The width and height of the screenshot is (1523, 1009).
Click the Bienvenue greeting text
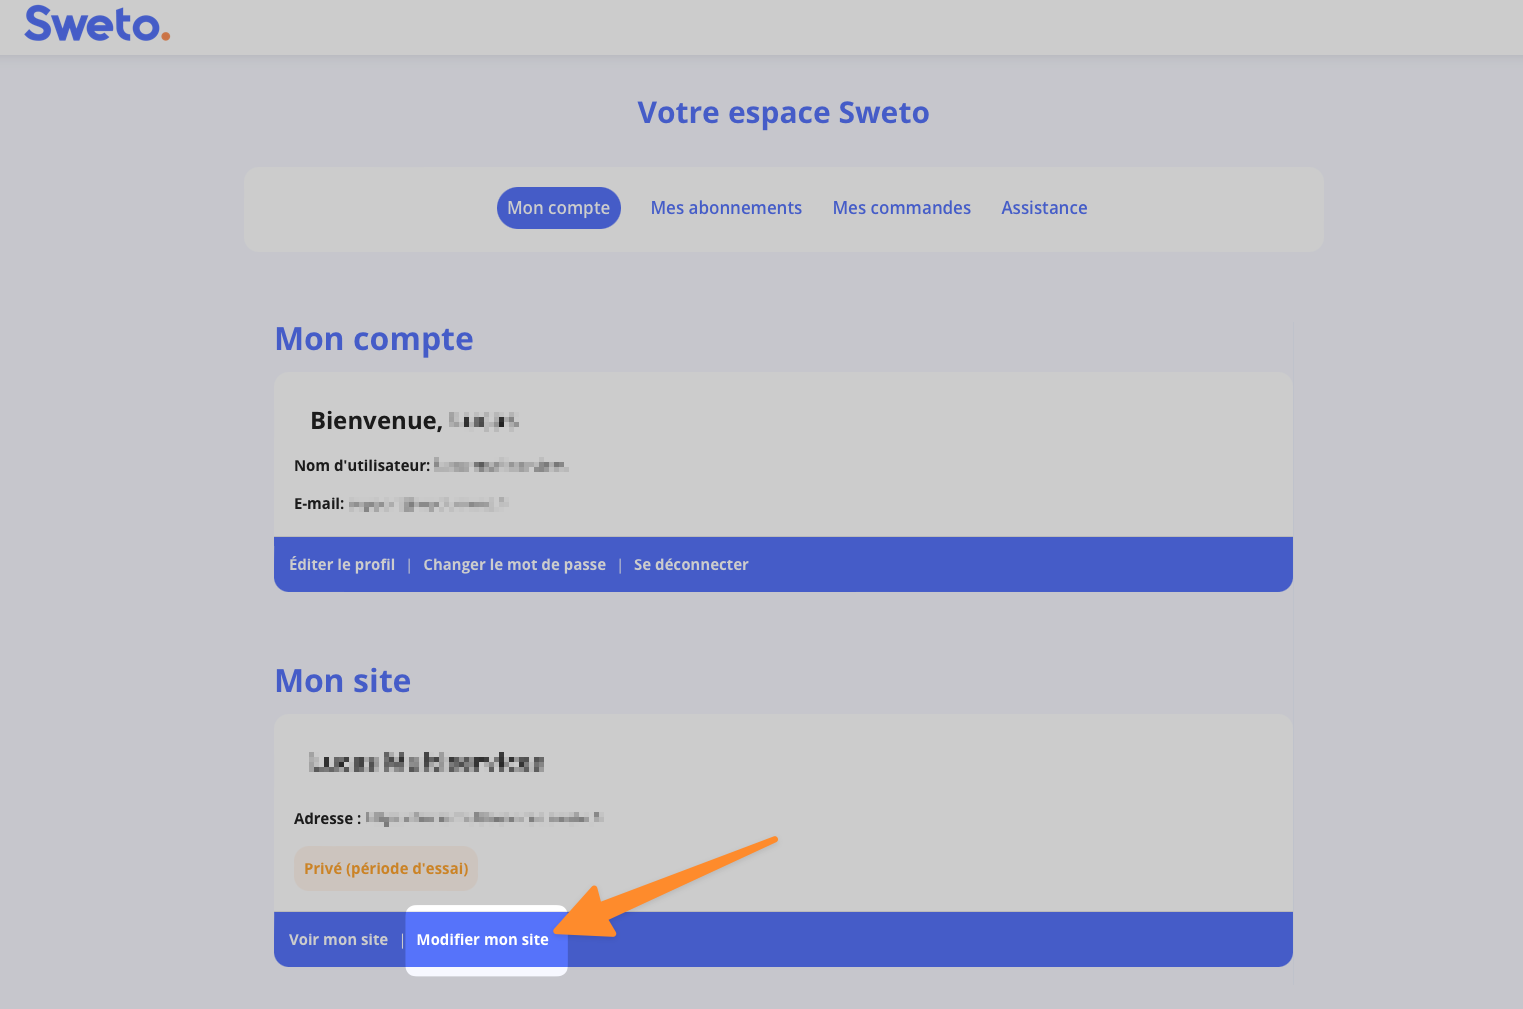(376, 421)
